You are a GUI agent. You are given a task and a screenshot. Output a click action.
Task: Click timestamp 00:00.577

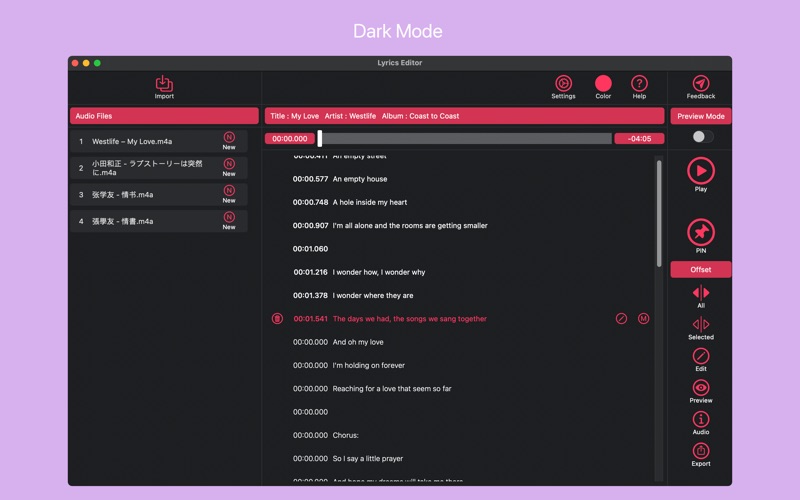(x=310, y=179)
